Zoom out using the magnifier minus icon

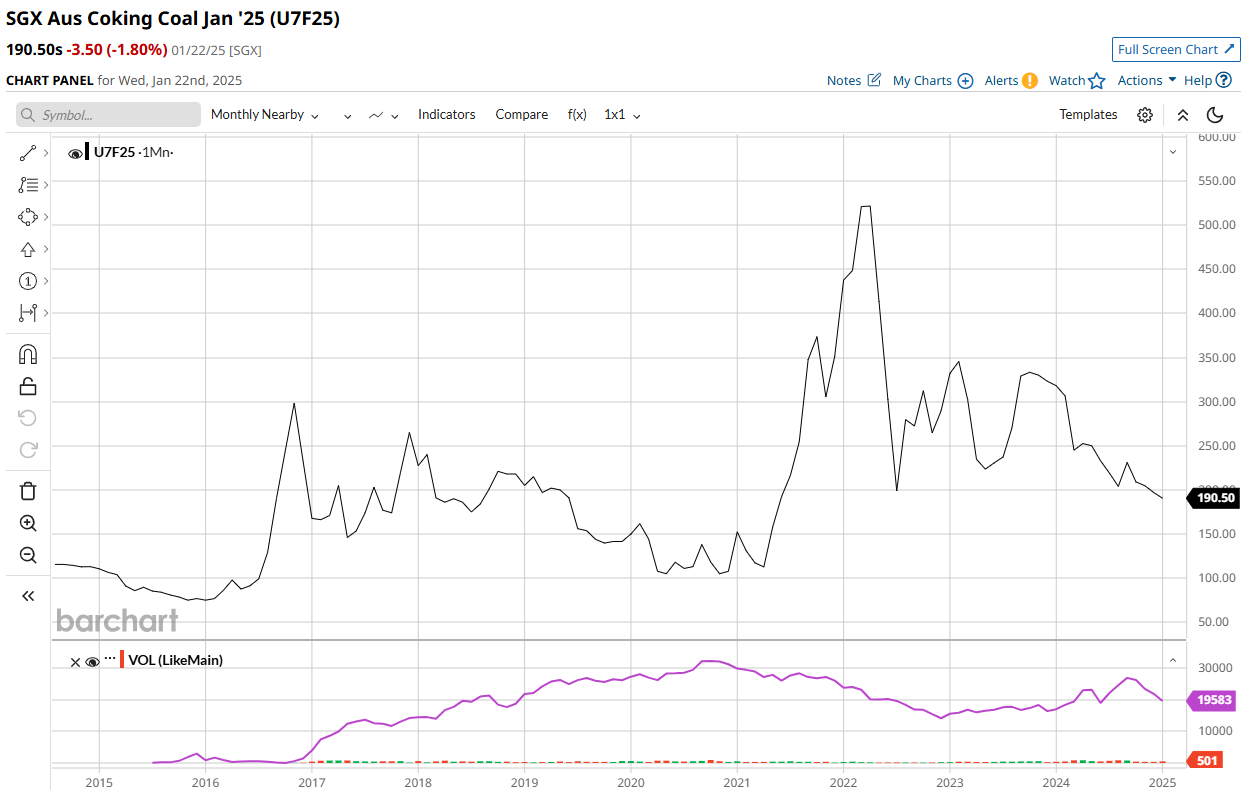pos(28,555)
